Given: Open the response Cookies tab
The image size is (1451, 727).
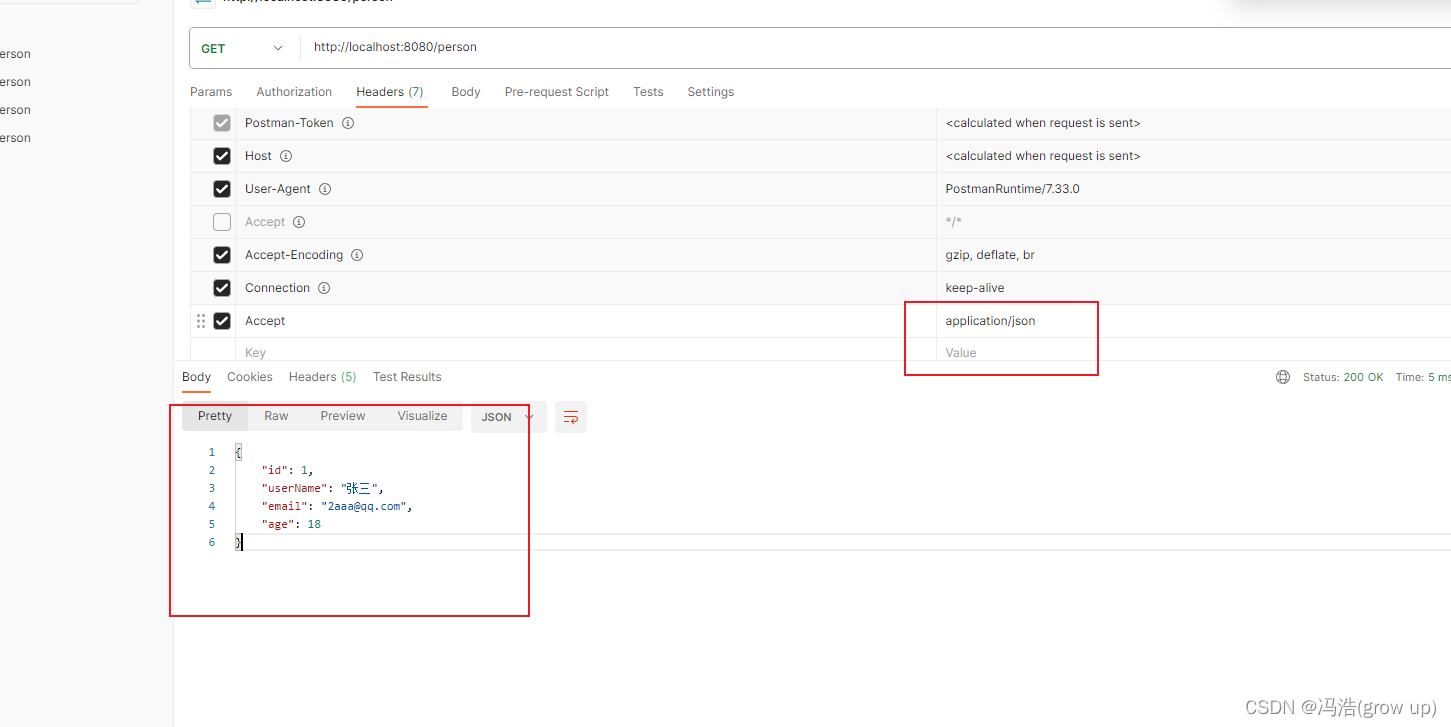Looking at the screenshot, I should tap(250, 377).
